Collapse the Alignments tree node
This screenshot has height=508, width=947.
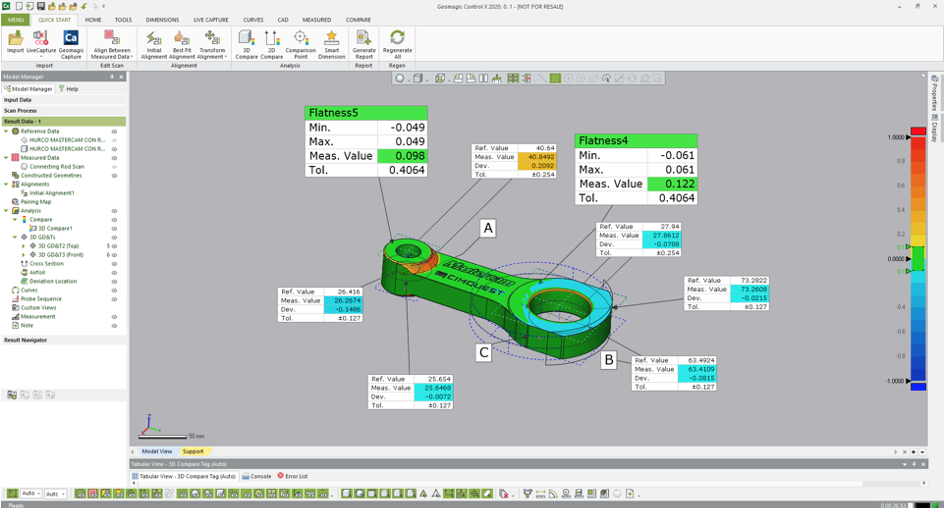coord(7,184)
